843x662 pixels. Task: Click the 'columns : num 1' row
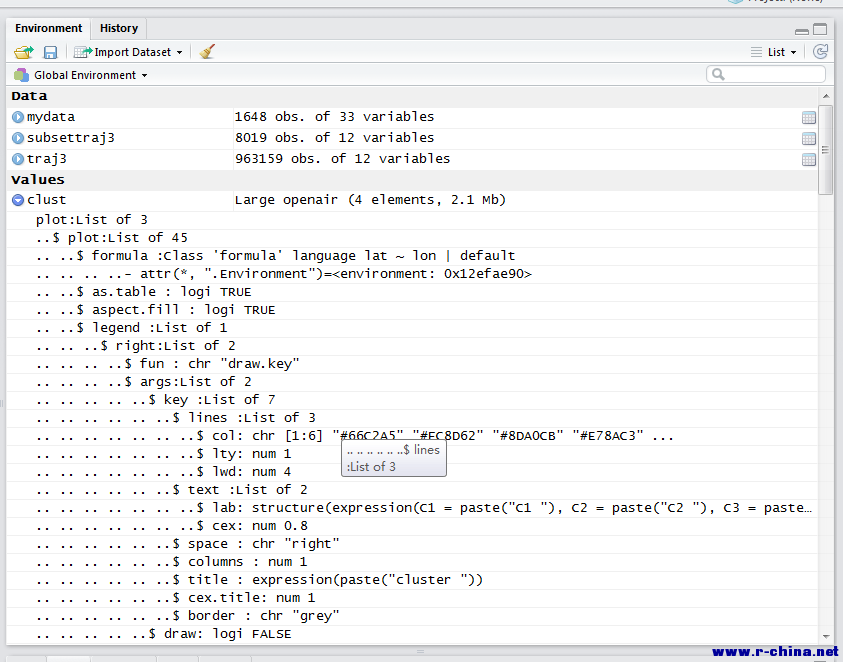pos(412,562)
